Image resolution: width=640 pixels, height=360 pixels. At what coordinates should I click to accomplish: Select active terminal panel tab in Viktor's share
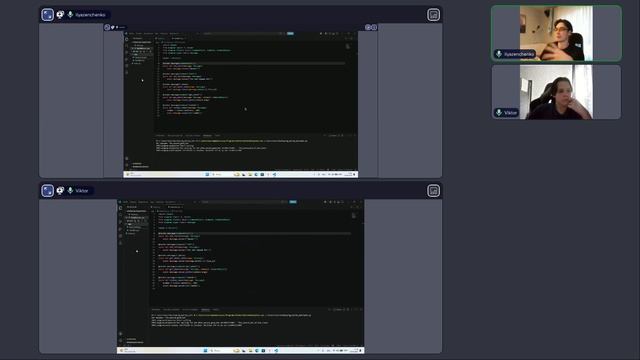(205, 309)
